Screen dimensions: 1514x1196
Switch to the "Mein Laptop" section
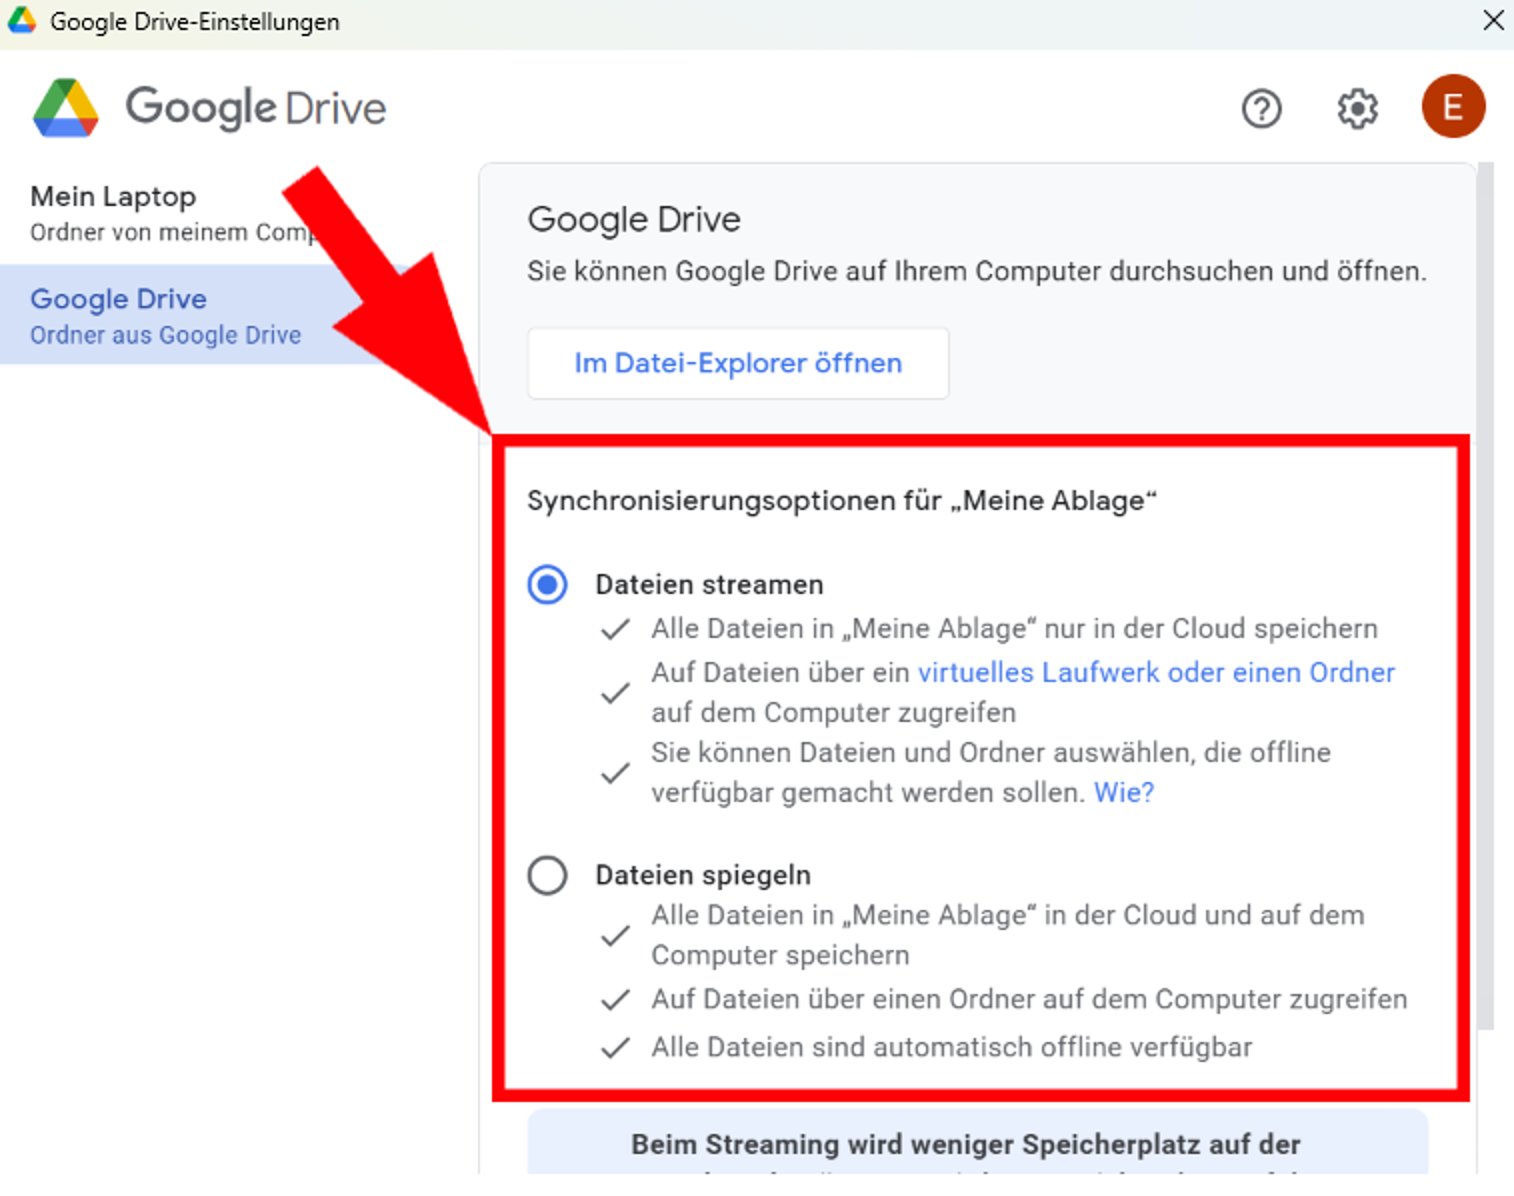pyautogui.click(x=112, y=197)
